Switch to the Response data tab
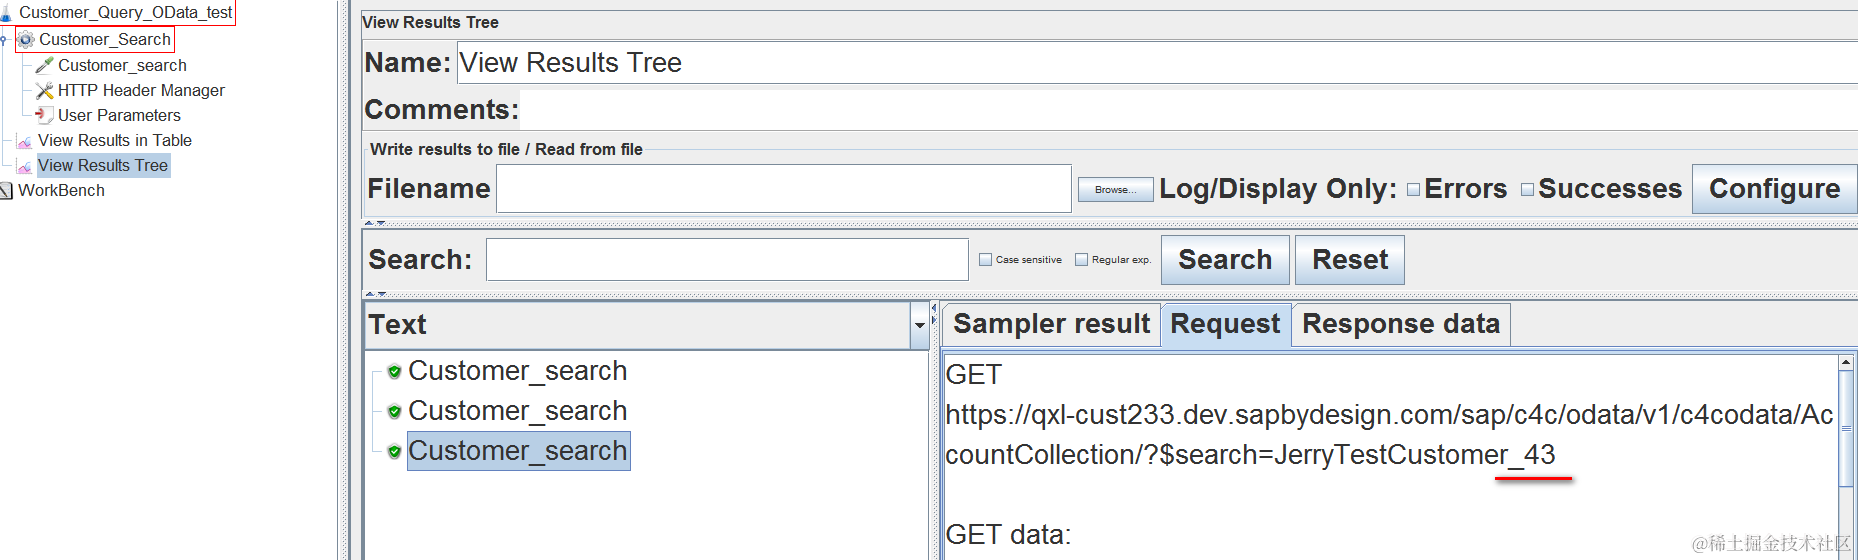Viewport: 1858px width, 560px height. click(x=1400, y=324)
